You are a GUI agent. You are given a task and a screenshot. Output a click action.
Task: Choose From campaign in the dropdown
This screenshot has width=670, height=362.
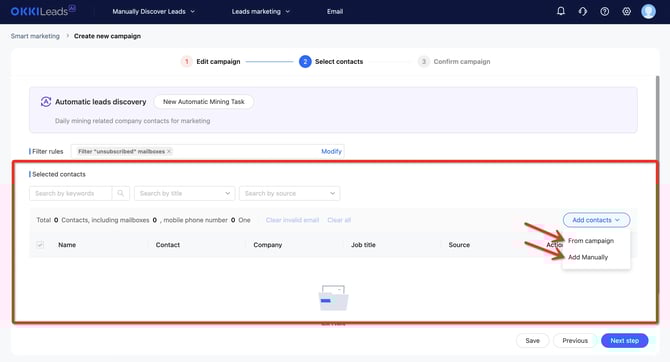(591, 241)
